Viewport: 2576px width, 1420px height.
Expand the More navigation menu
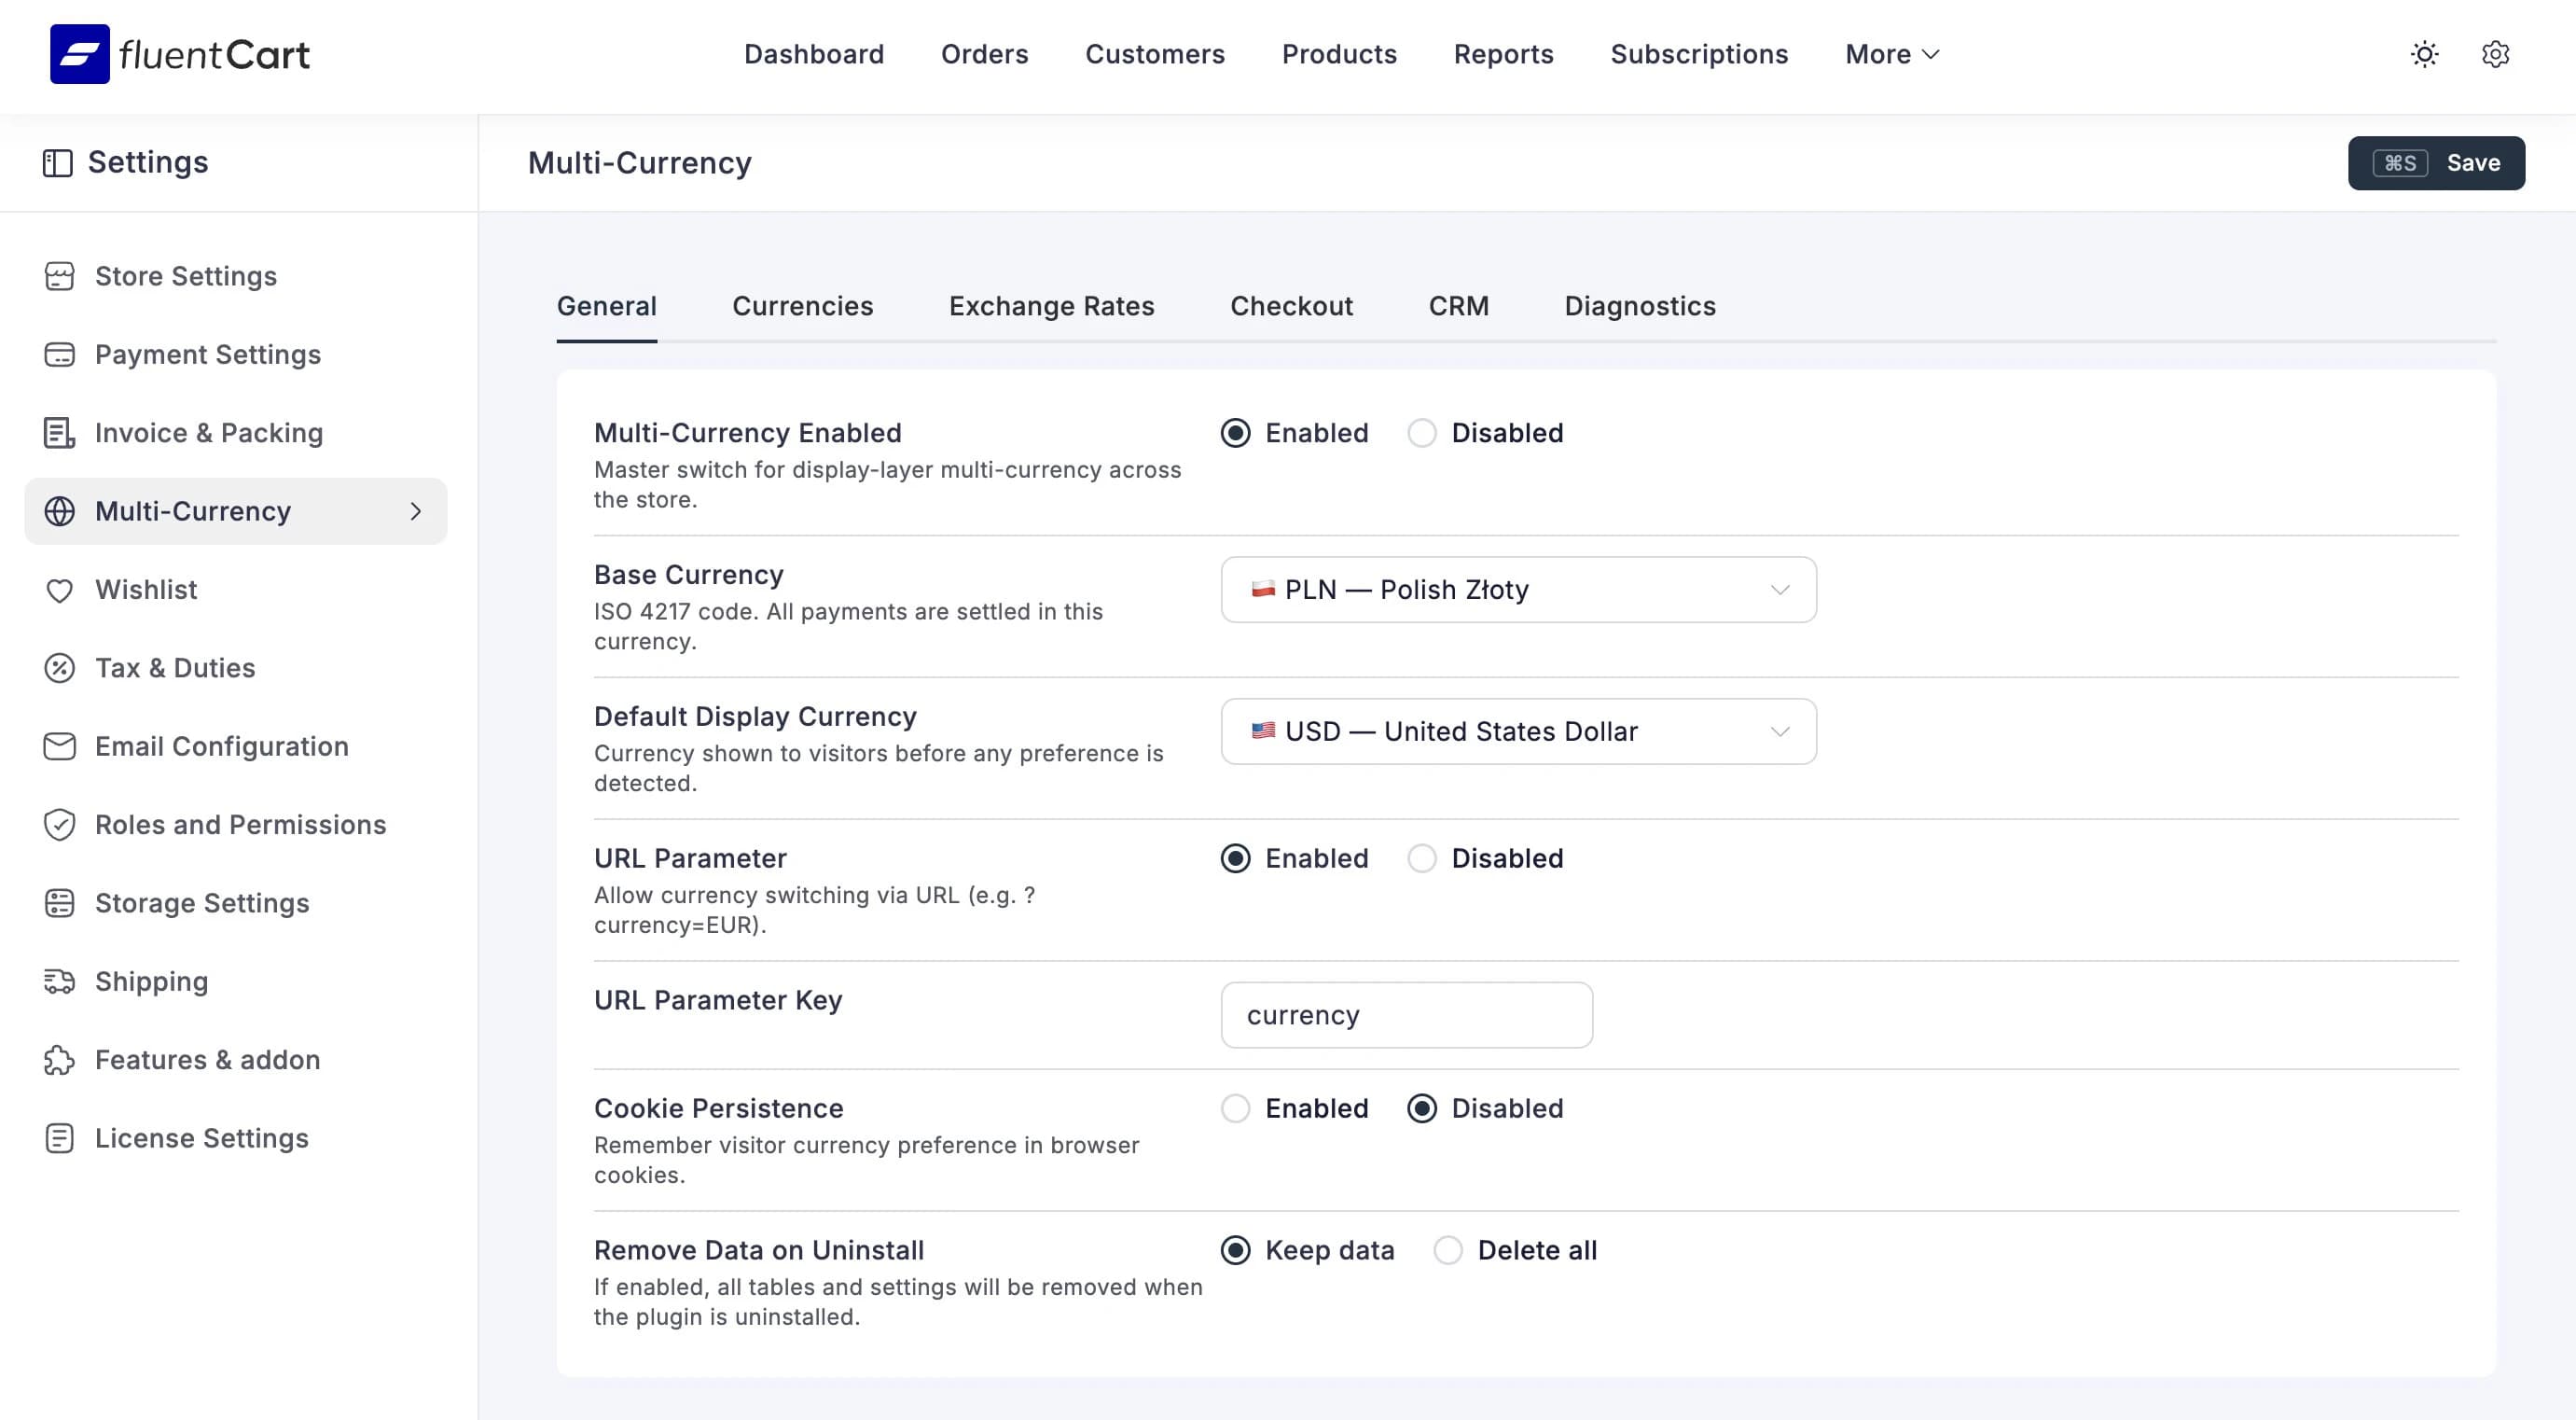click(1889, 54)
